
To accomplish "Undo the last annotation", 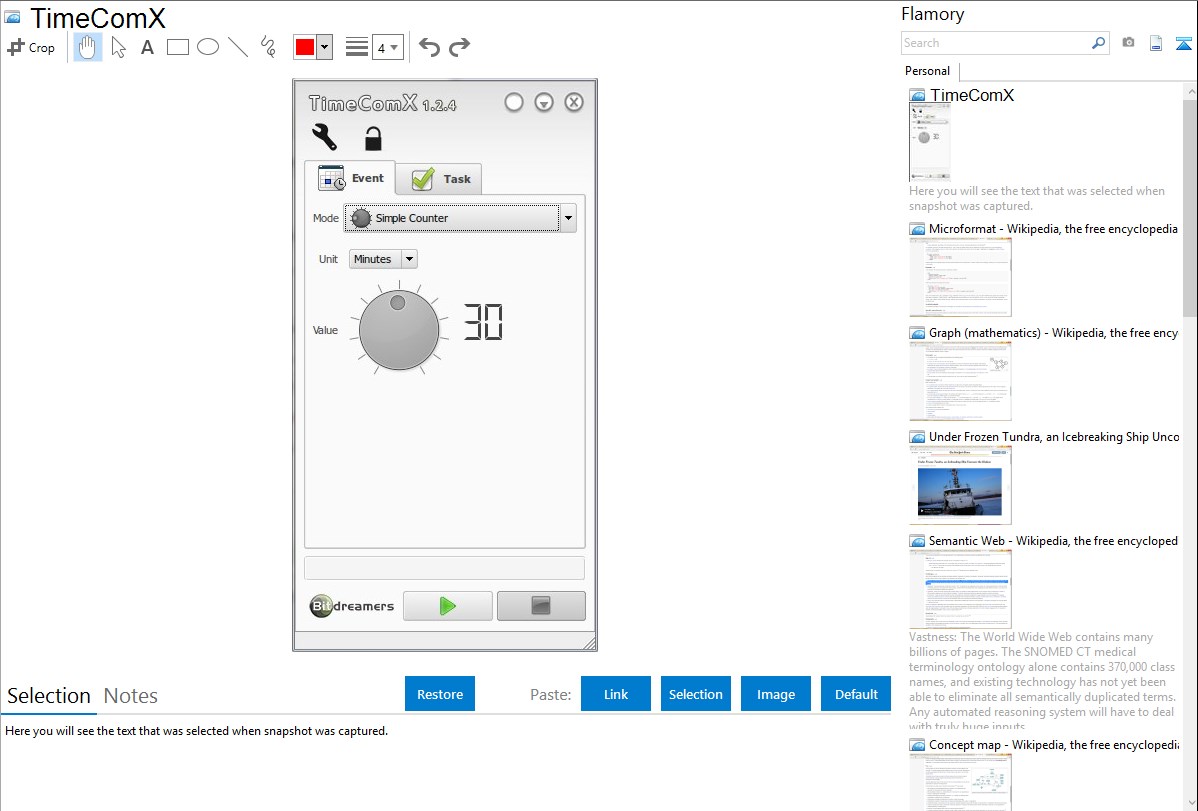I will click(x=429, y=47).
